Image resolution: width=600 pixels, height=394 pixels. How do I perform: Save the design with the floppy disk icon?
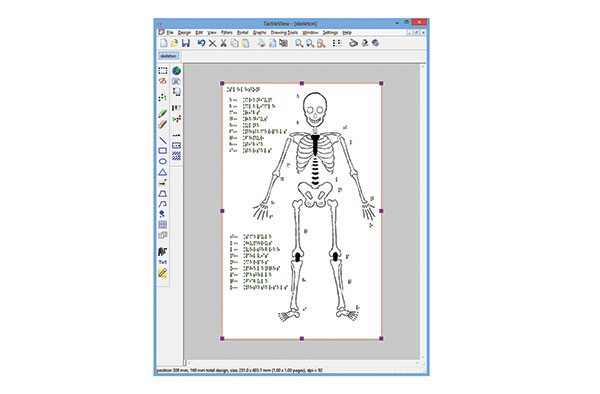point(186,43)
